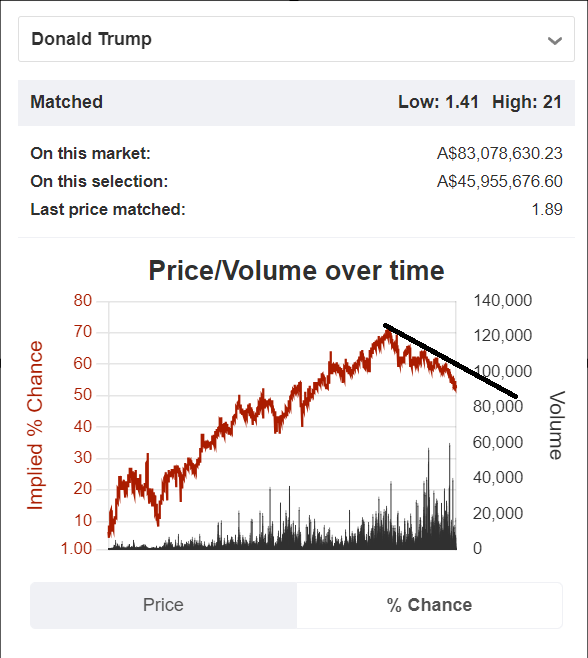Switch to the Price tab
This screenshot has height=658, width=588.
coord(163,605)
